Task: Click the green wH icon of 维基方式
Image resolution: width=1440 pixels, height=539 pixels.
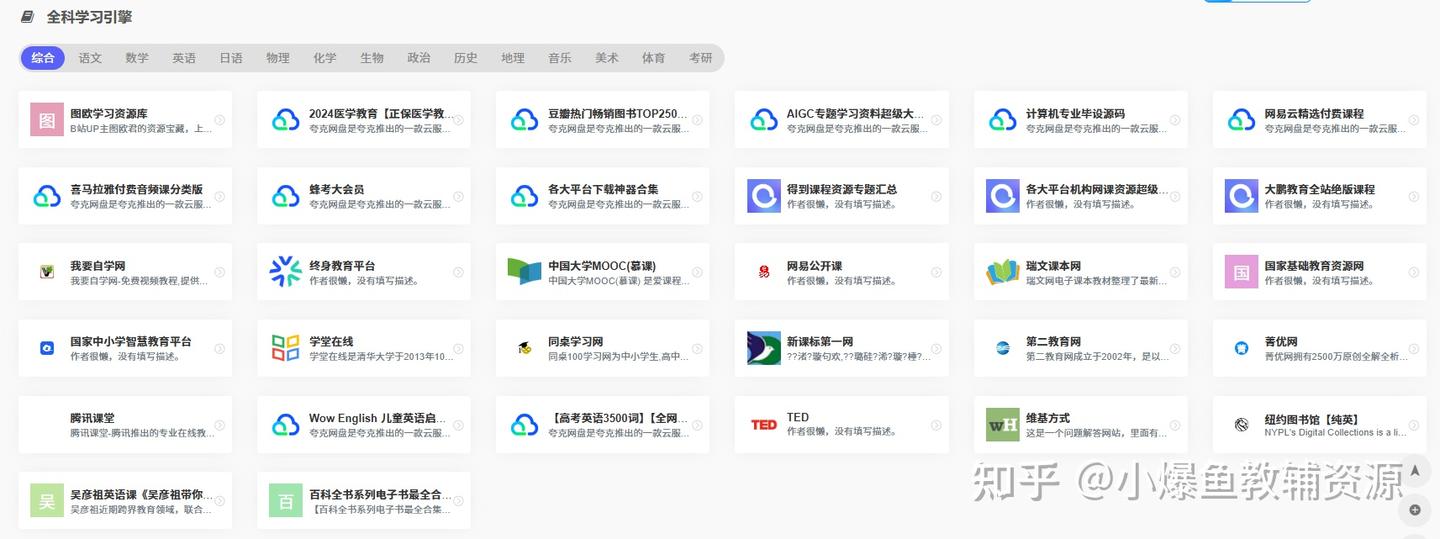Action: point(1003,424)
